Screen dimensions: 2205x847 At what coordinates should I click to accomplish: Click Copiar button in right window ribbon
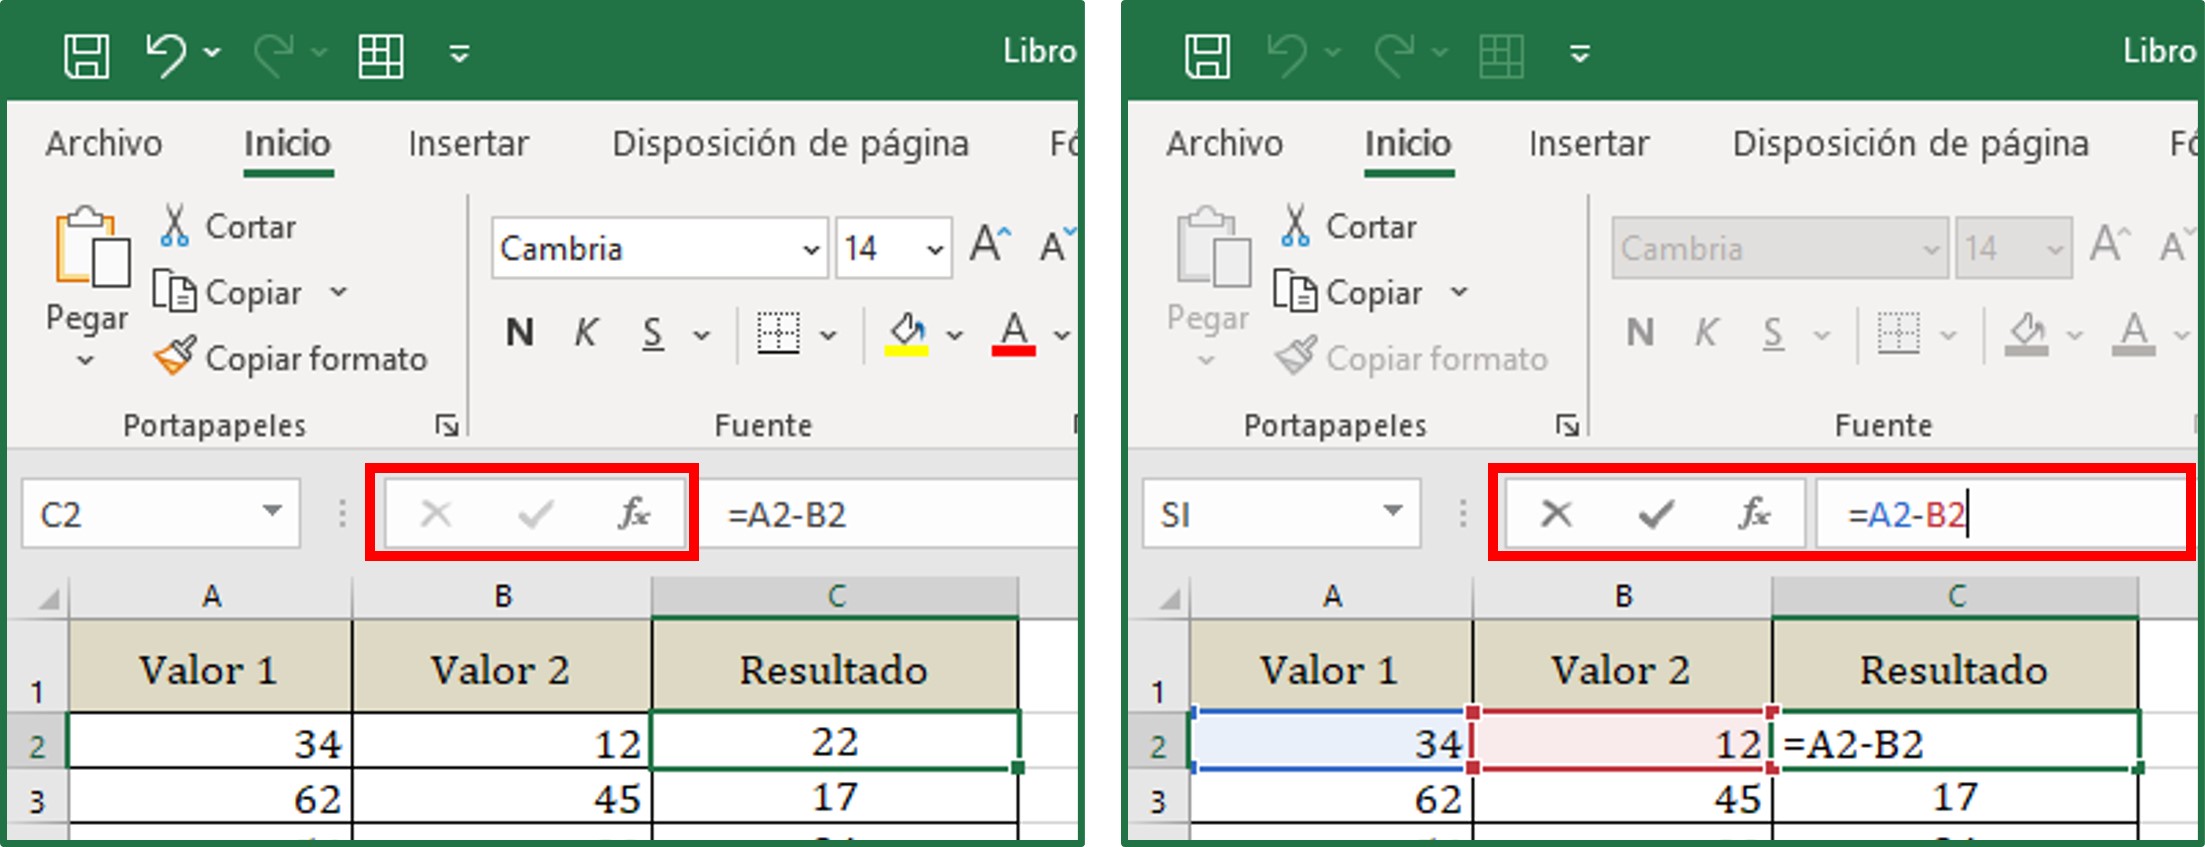tap(1372, 292)
